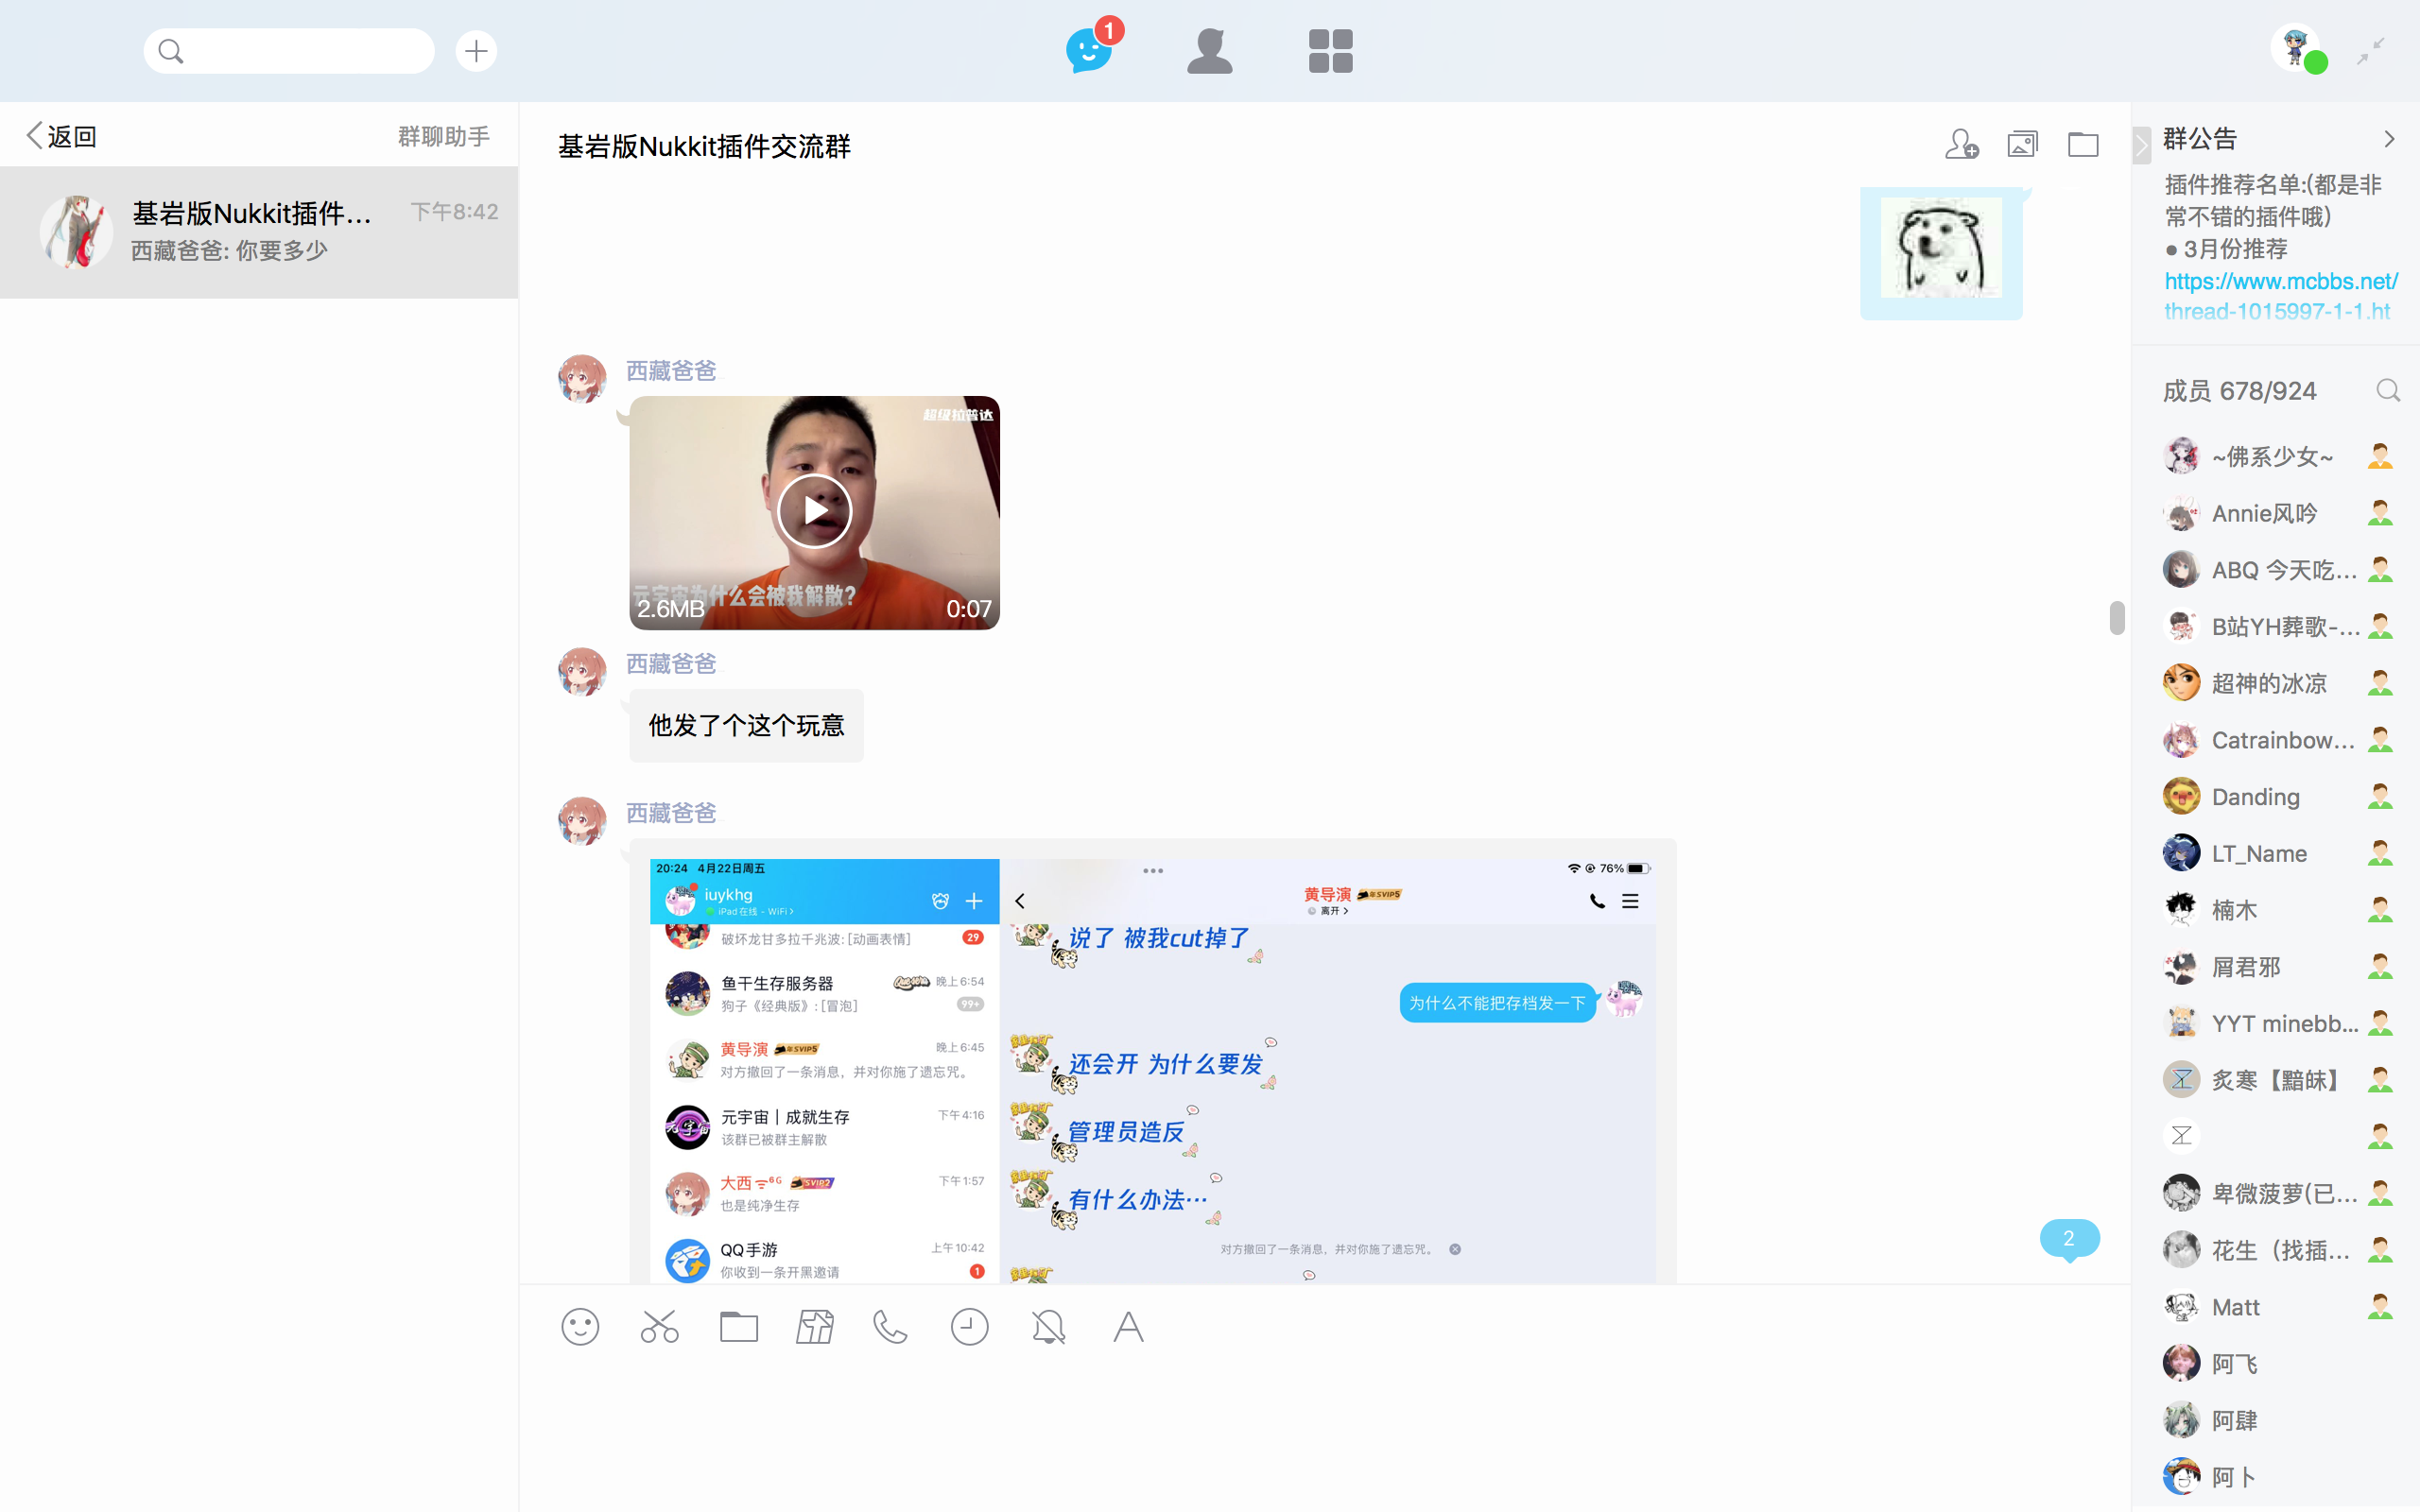Invite members with the add-person icon
This screenshot has width=2420, height=1512.
pos(1961,144)
